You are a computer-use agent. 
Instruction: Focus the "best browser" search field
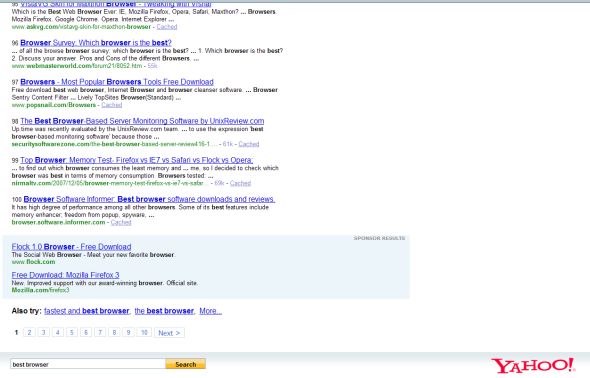pyautogui.click(x=88, y=364)
